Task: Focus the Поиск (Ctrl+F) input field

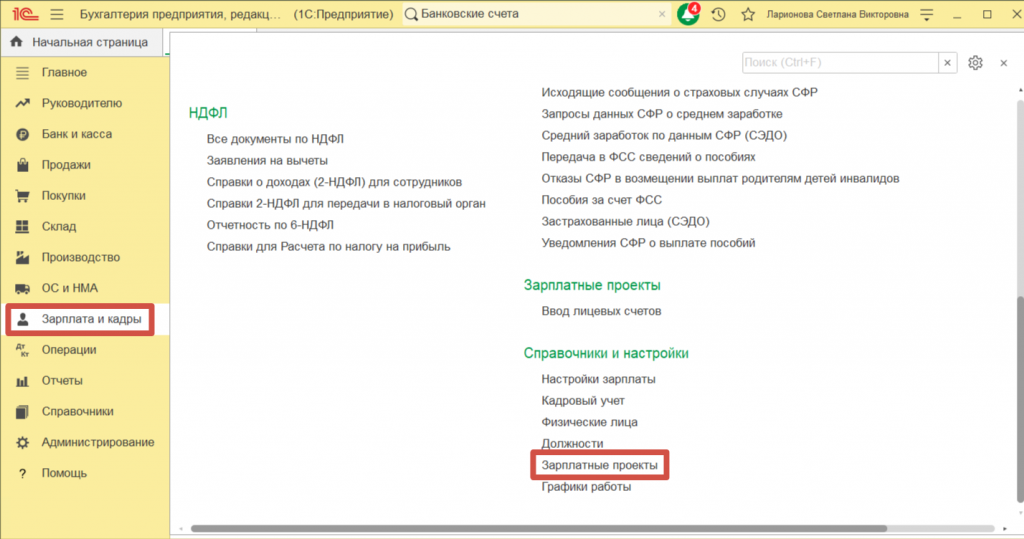Action: pyautogui.click(x=840, y=63)
